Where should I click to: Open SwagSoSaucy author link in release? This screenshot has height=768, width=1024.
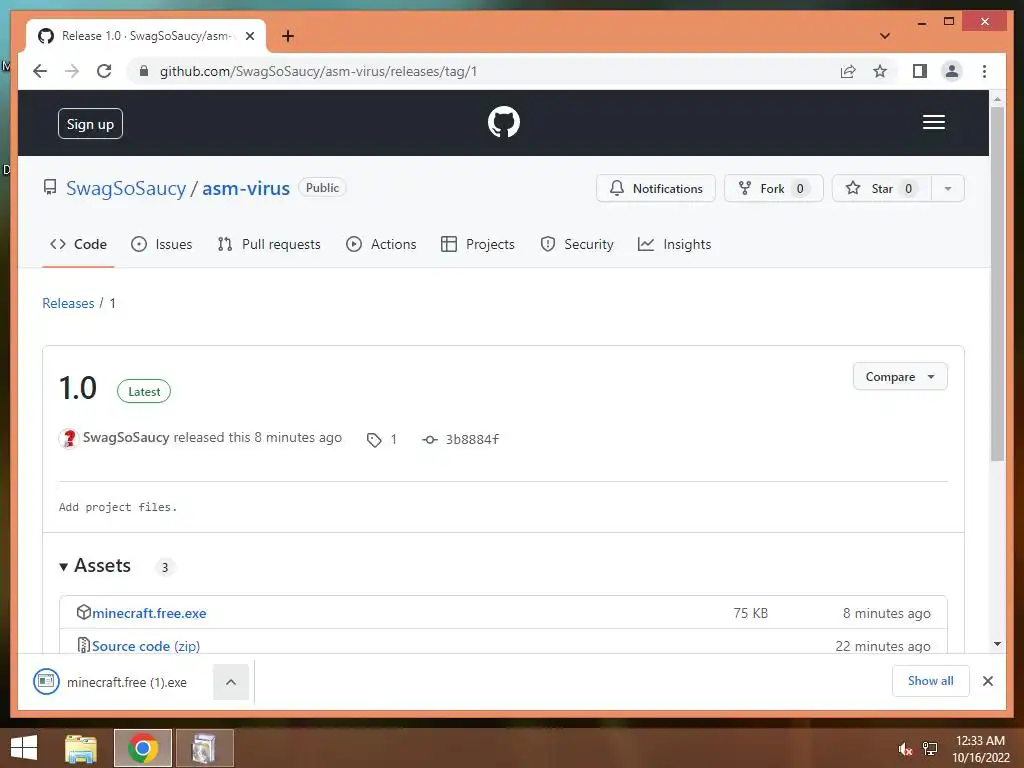point(126,438)
